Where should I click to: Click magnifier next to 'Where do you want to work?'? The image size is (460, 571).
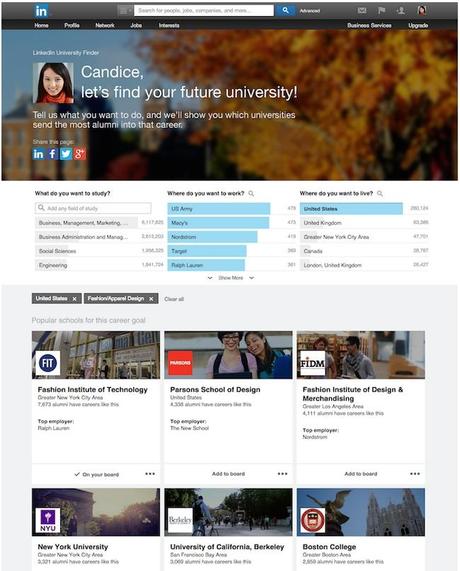(251, 194)
